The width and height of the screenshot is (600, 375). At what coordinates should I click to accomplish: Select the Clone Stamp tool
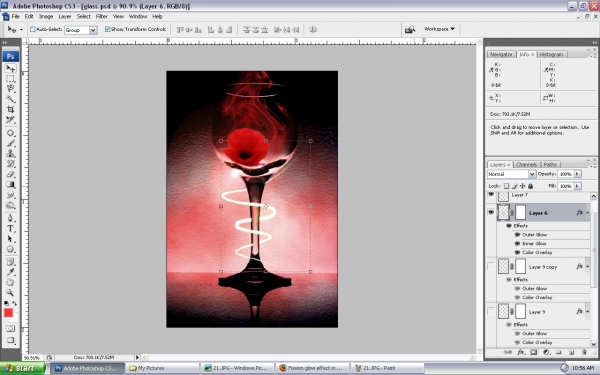(x=10, y=154)
